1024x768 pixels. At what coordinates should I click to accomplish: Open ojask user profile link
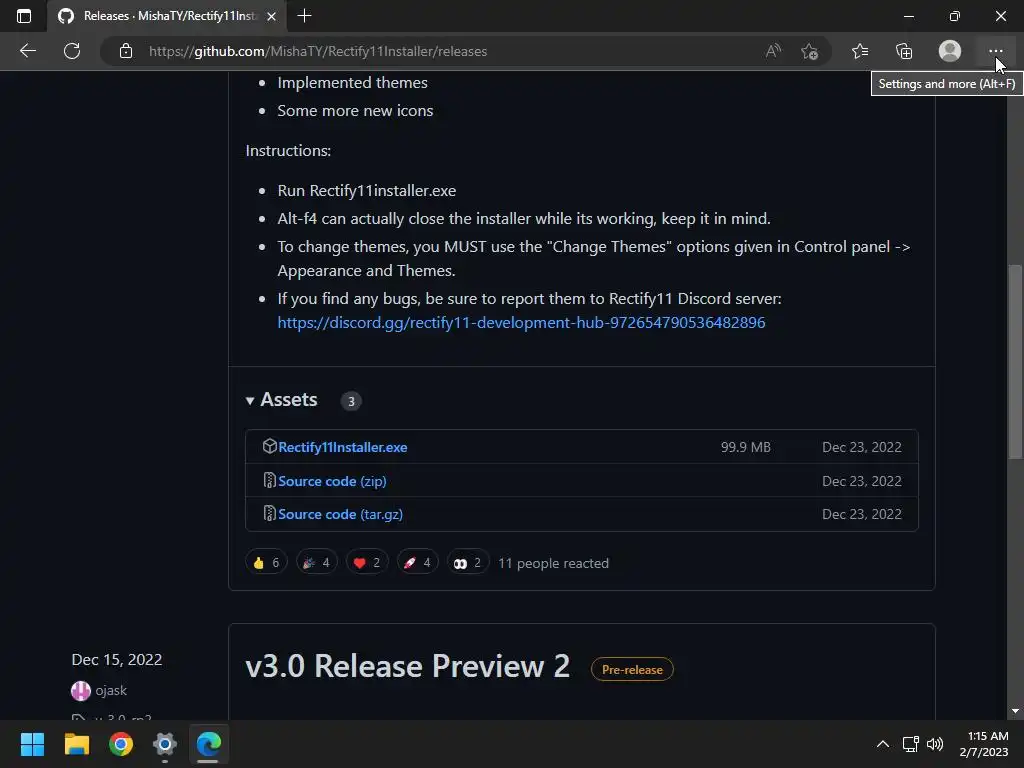click(111, 690)
